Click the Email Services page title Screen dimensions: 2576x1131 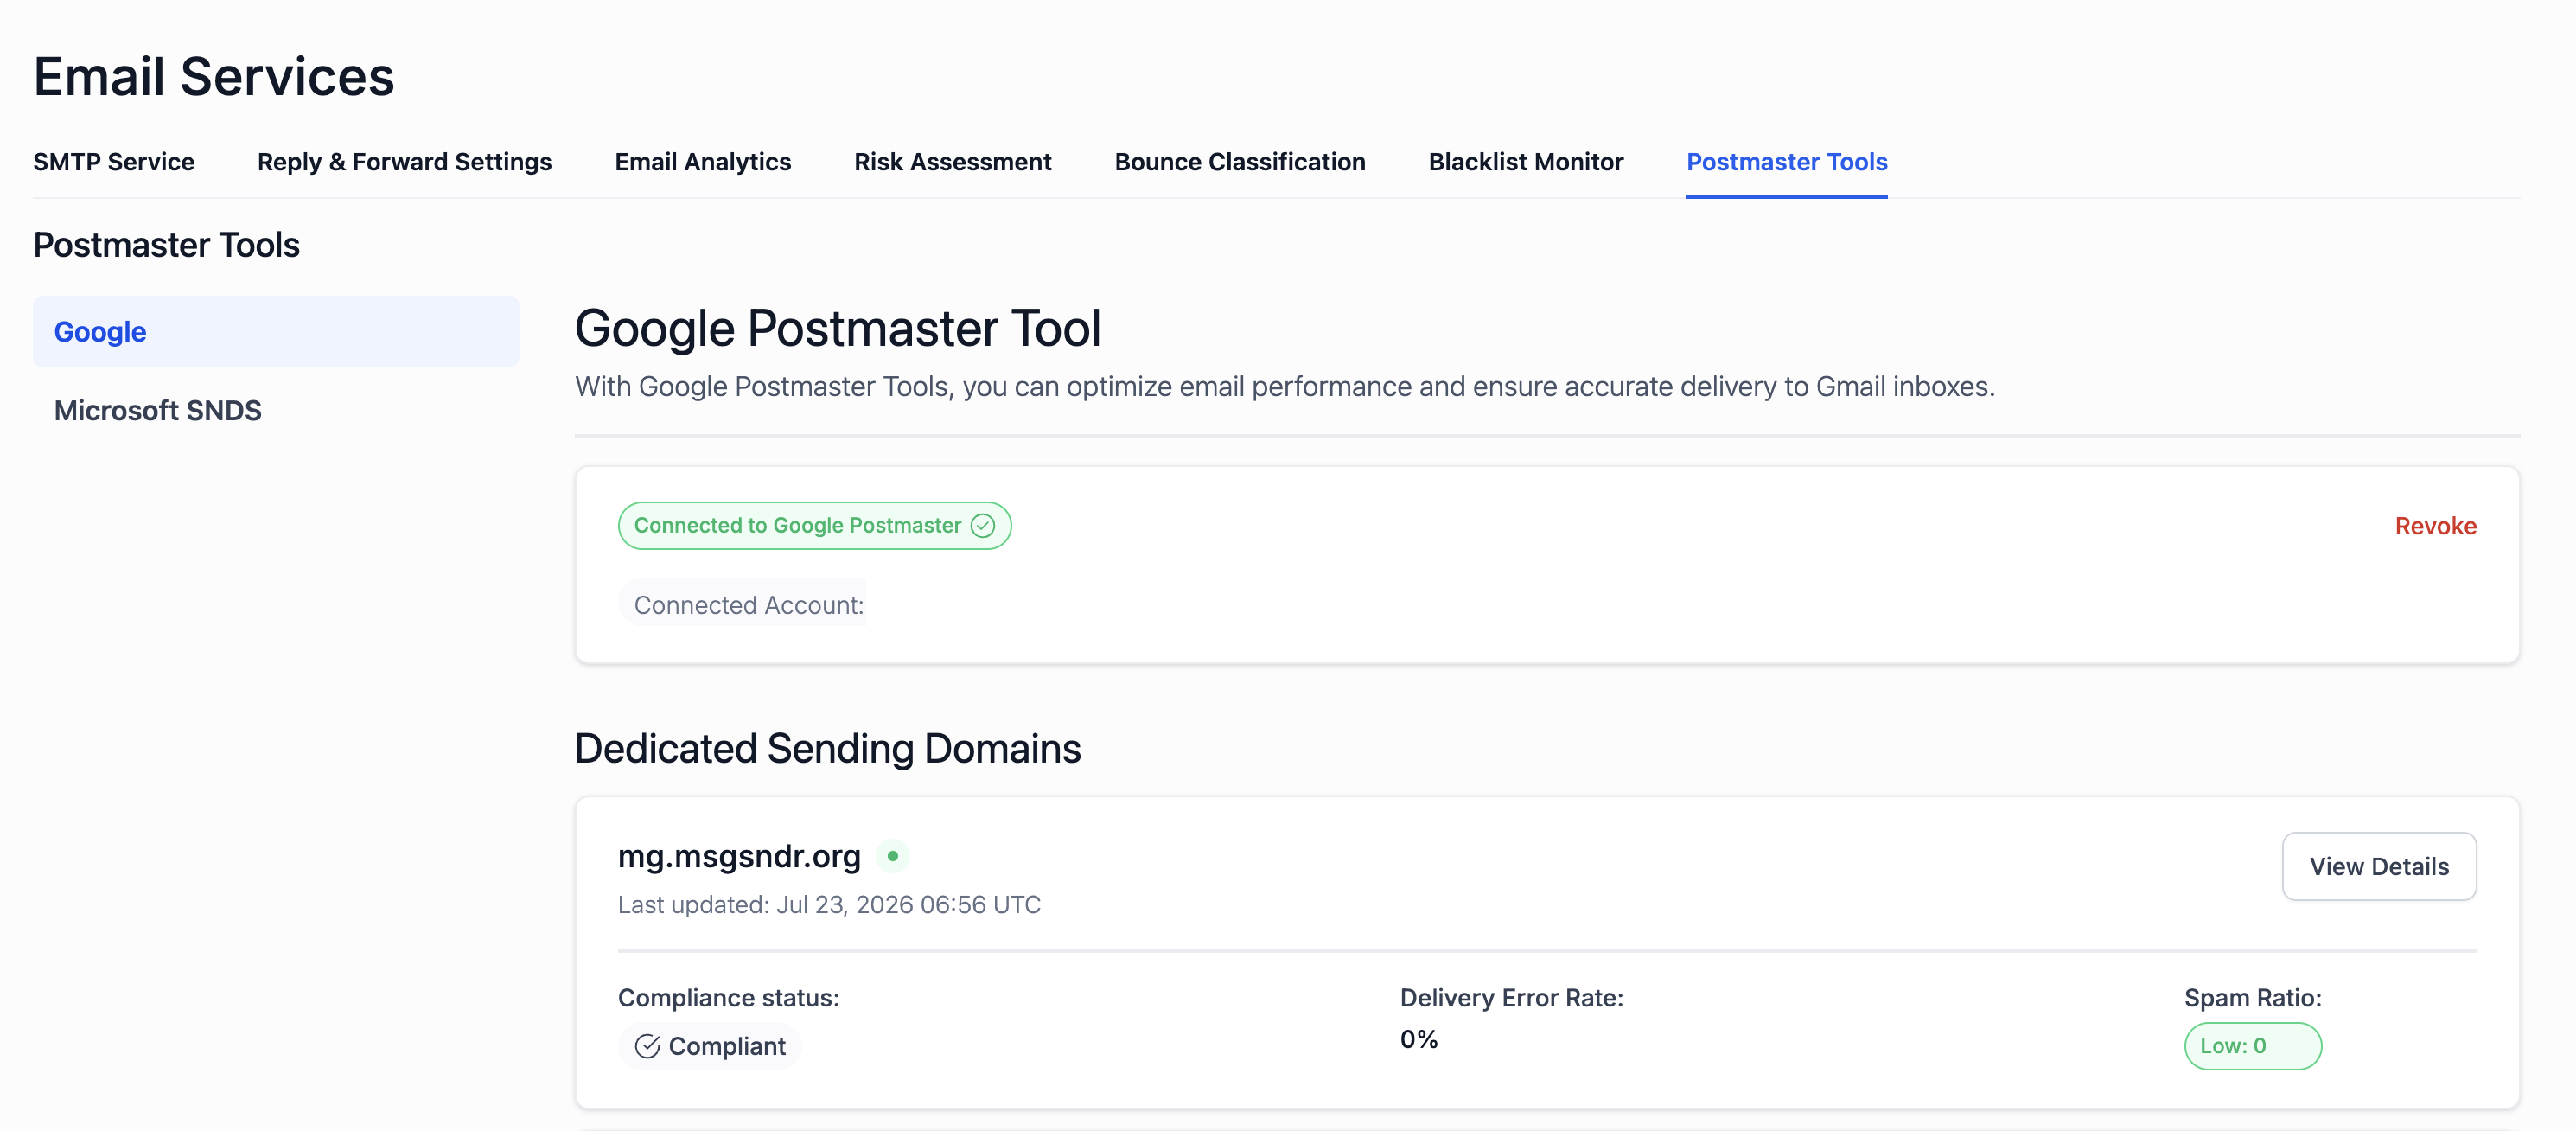(214, 77)
